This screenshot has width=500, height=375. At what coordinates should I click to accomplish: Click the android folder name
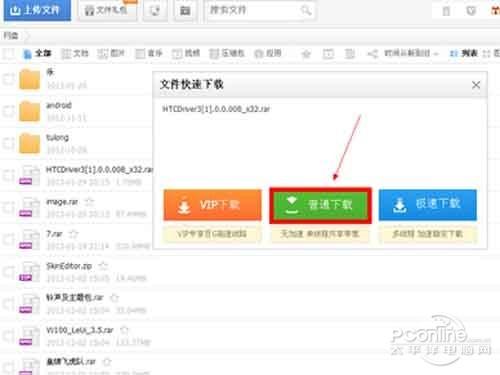(59, 105)
